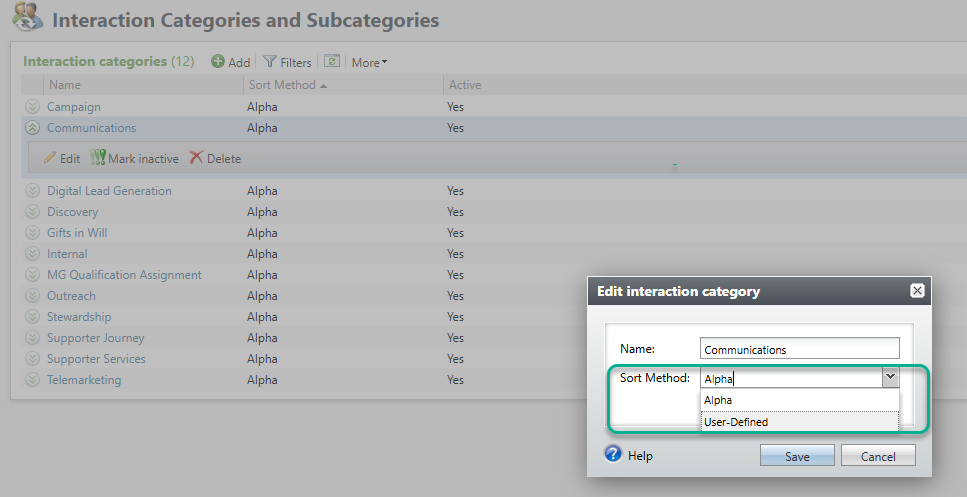The height and width of the screenshot is (497, 967).
Task: Choose User-Defined from the dropdown list
Action: [800, 422]
